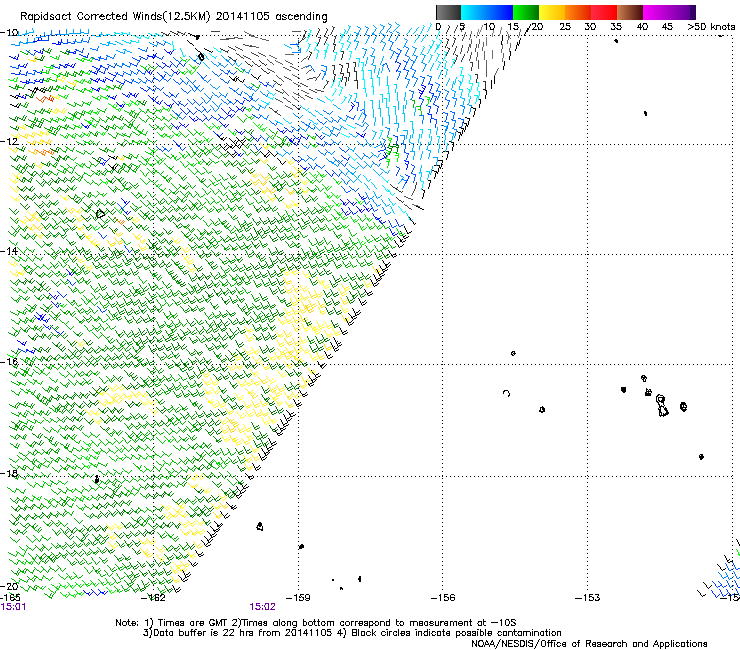
Task: Select the red 30–35 knots legend segment
Action: [604, 12]
